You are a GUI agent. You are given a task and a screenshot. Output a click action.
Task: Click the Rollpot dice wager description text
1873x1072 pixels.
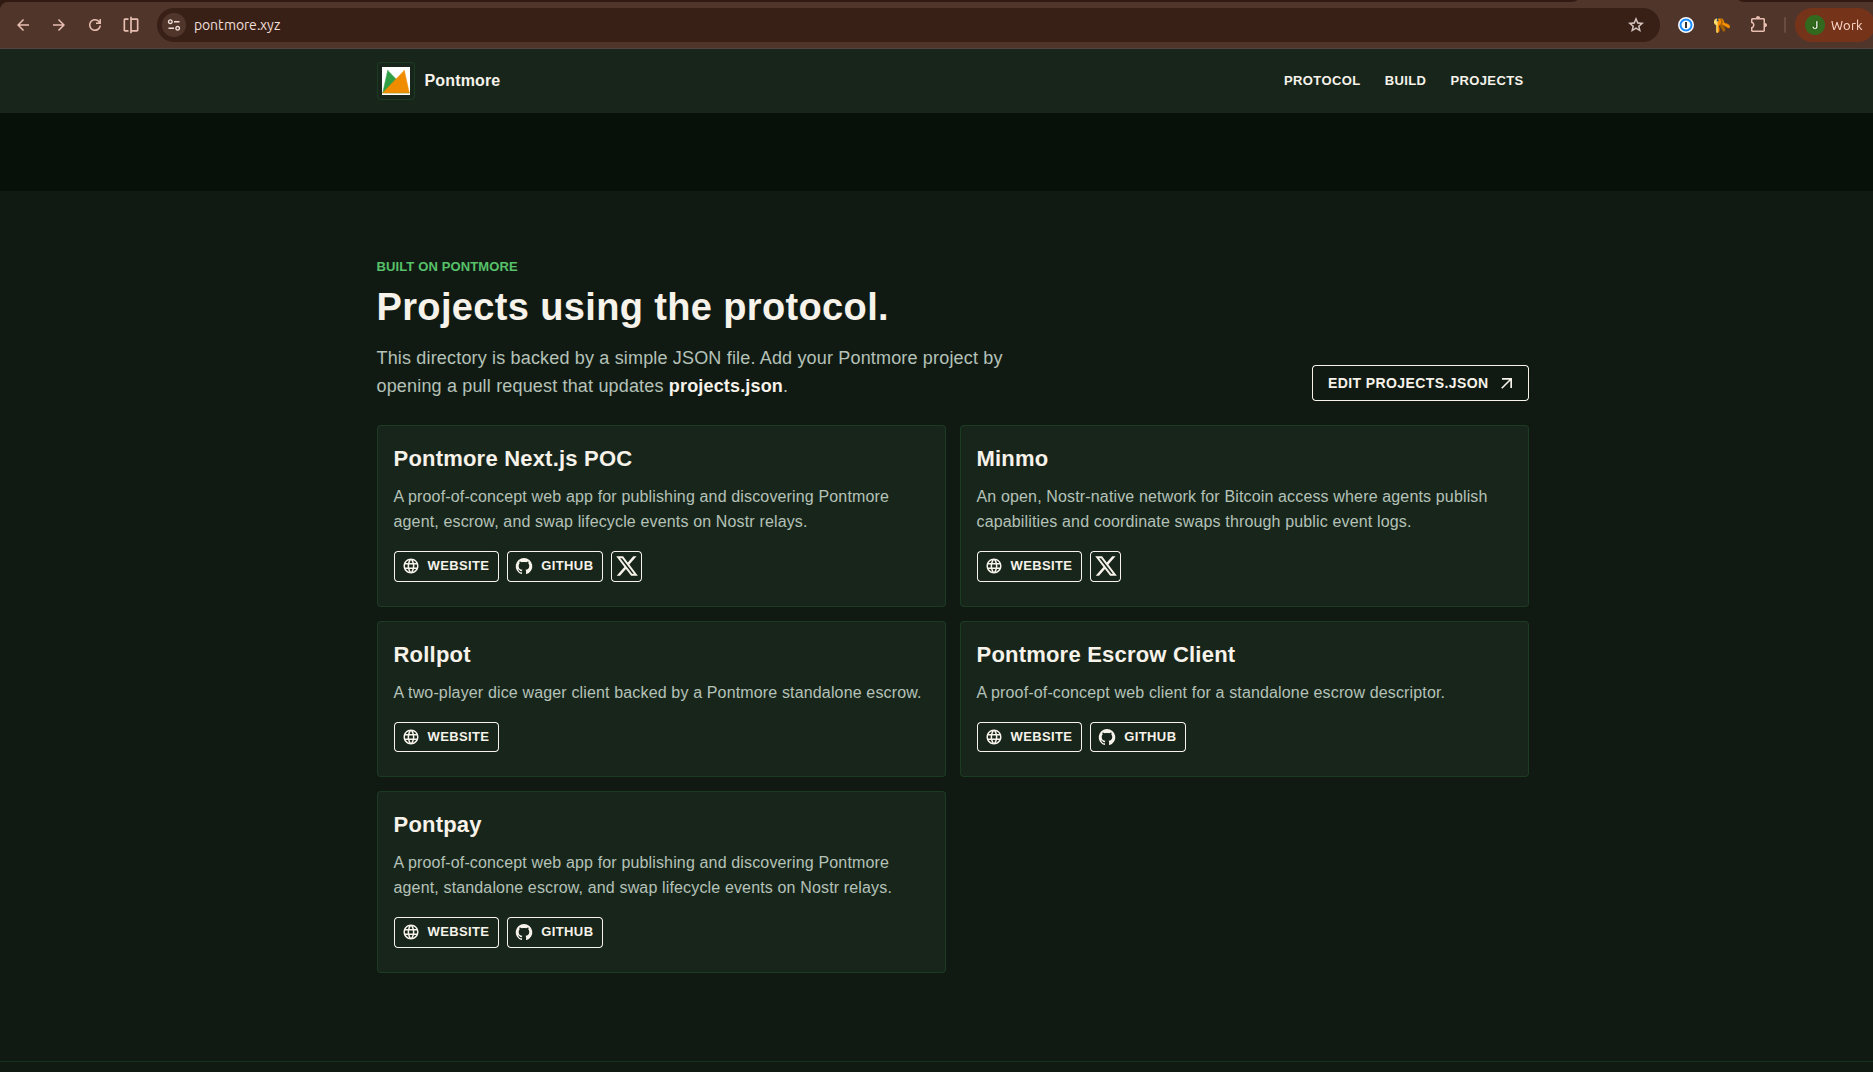pos(657,693)
